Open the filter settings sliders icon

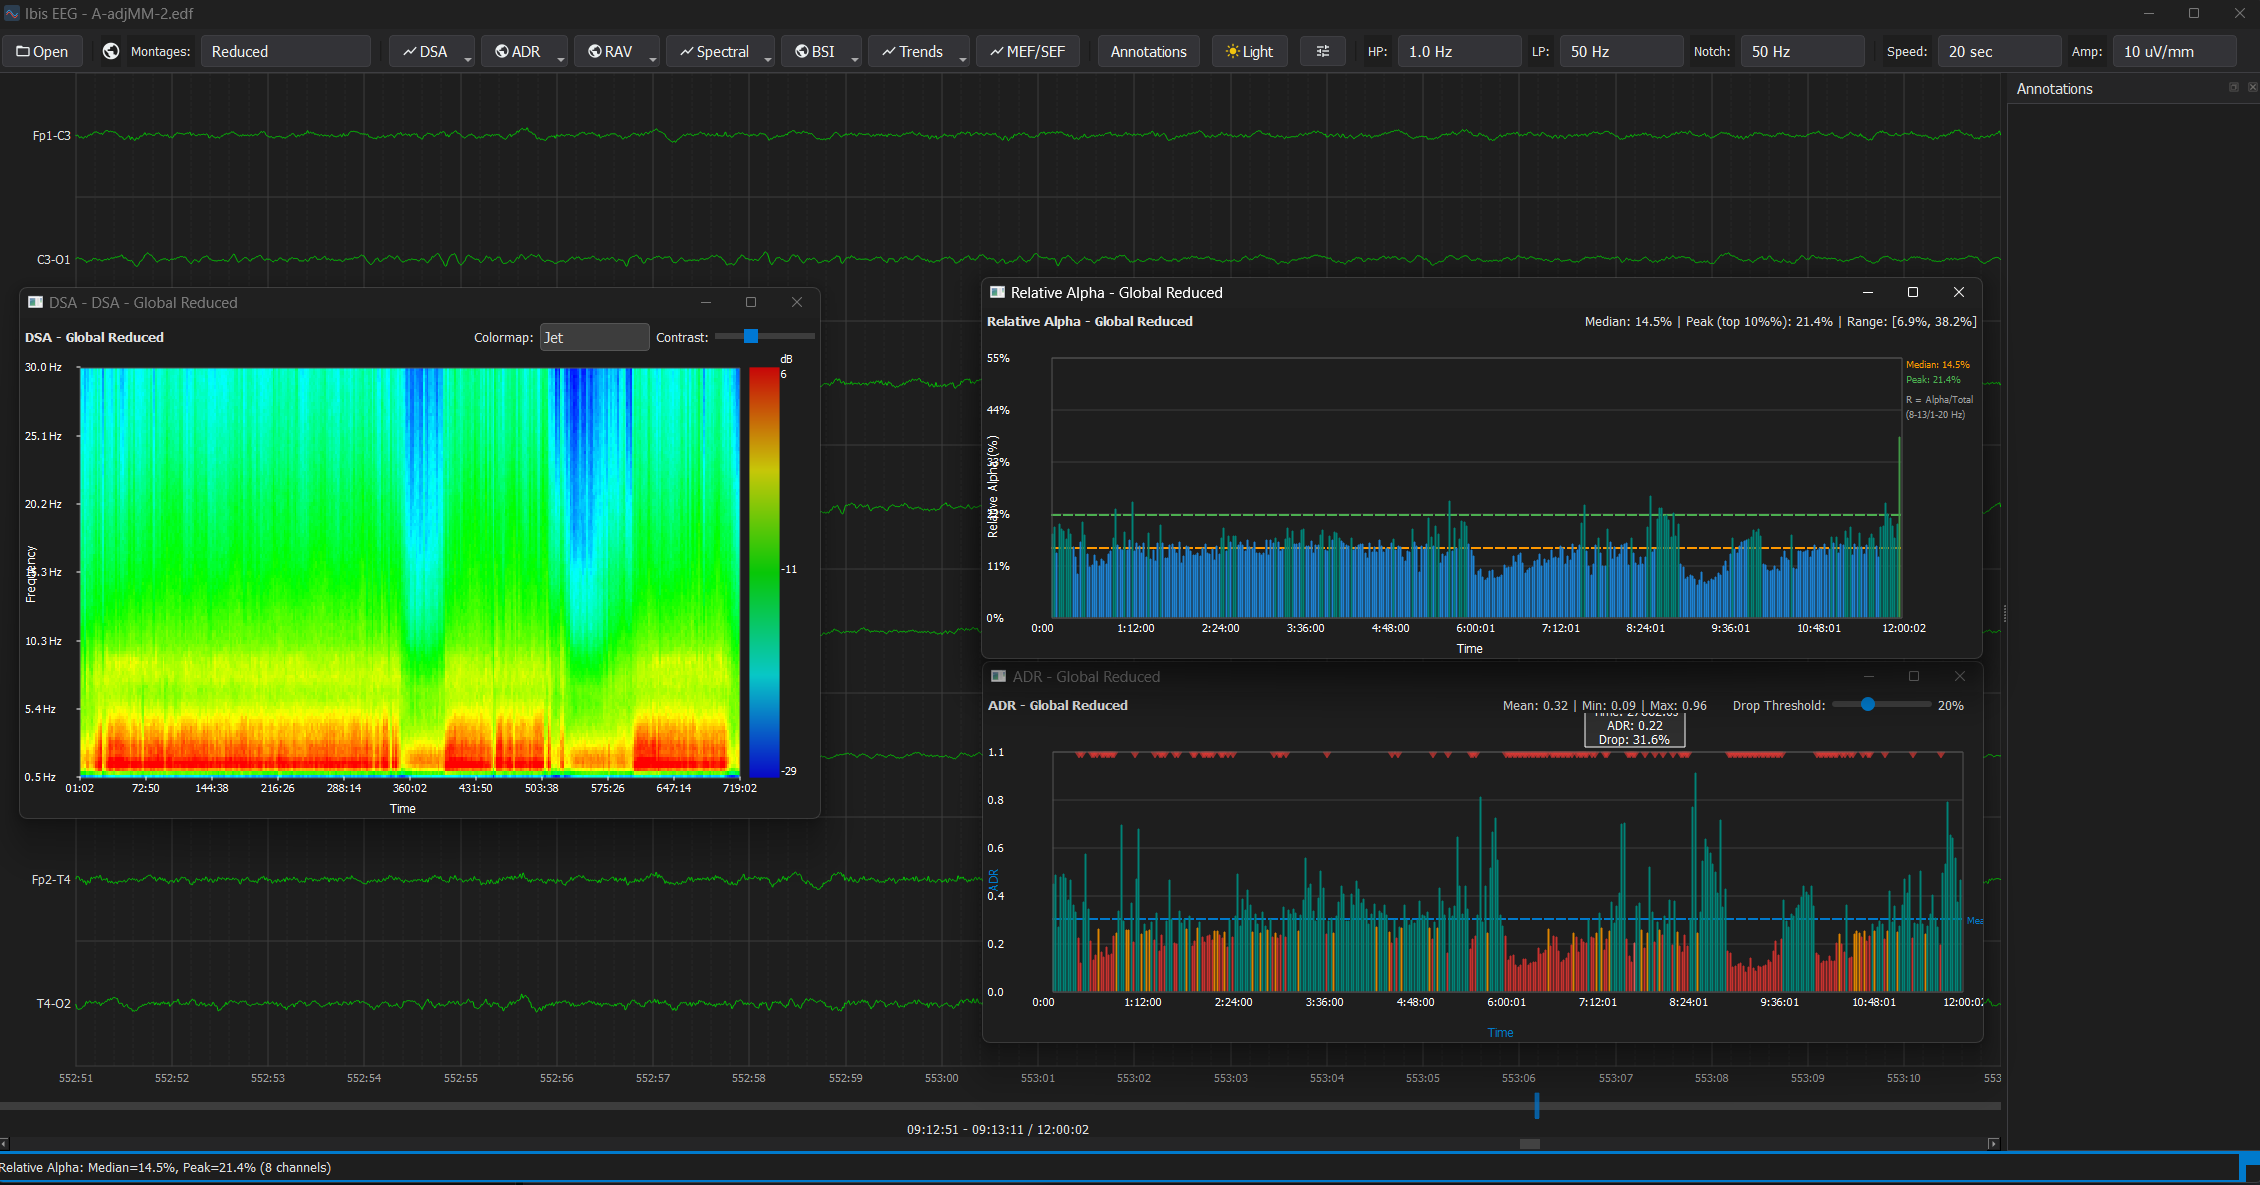pyautogui.click(x=1322, y=51)
